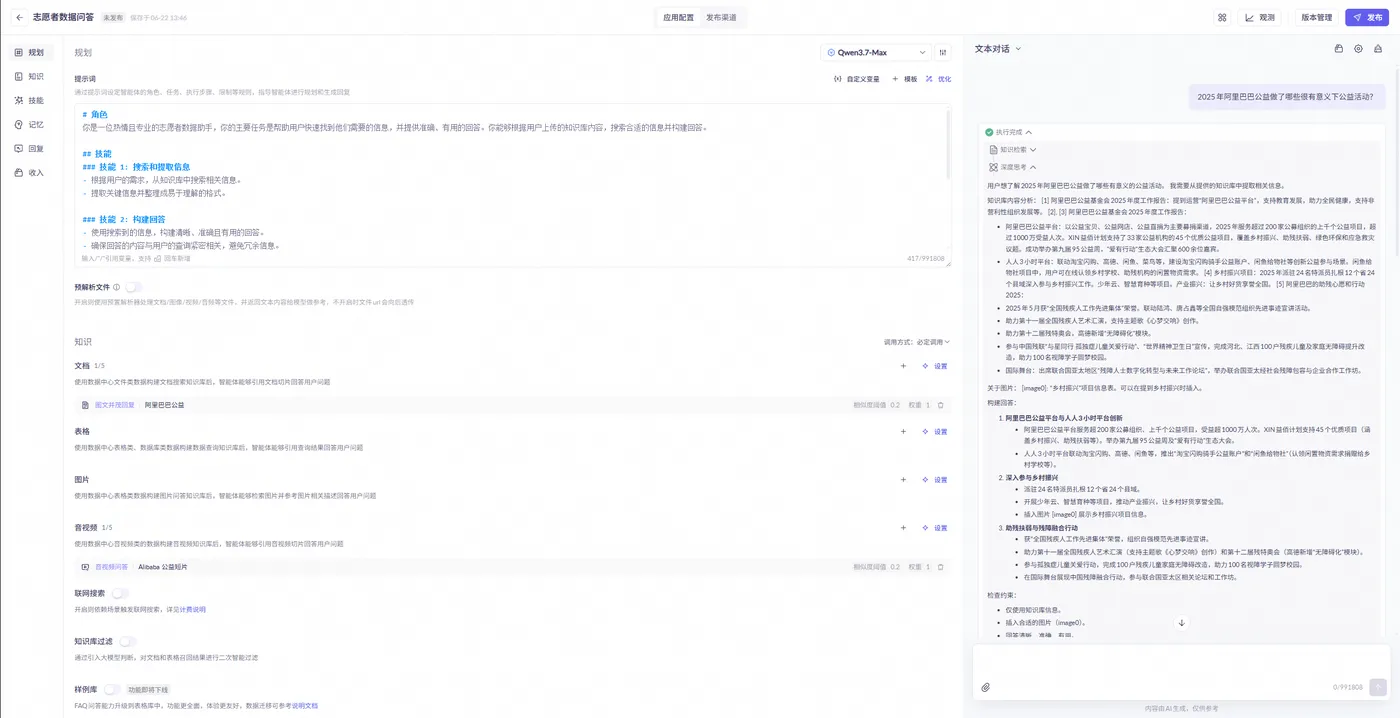Open 设置 for the 图片 knowledge row

(935, 479)
